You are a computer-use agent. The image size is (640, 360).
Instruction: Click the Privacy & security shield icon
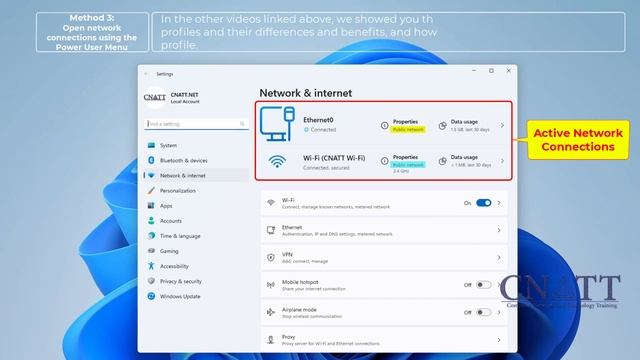coord(151,281)
